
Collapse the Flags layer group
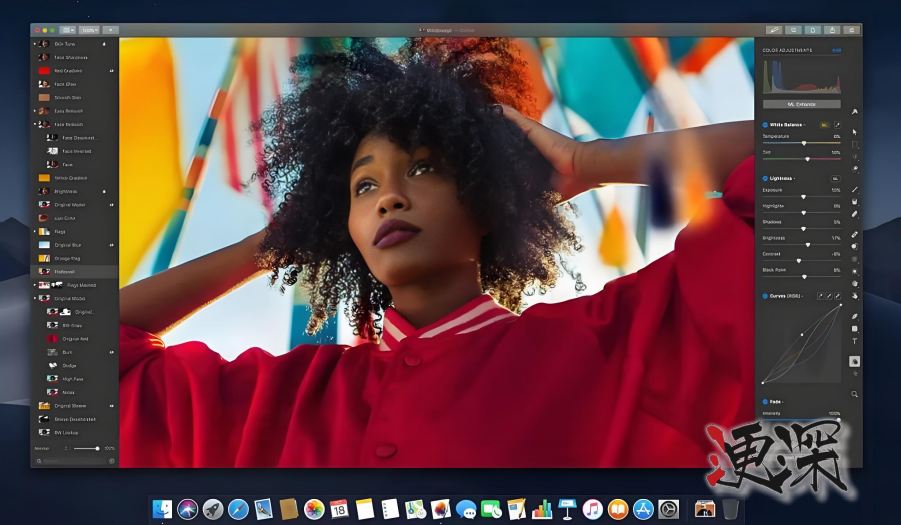click(35, 231)
